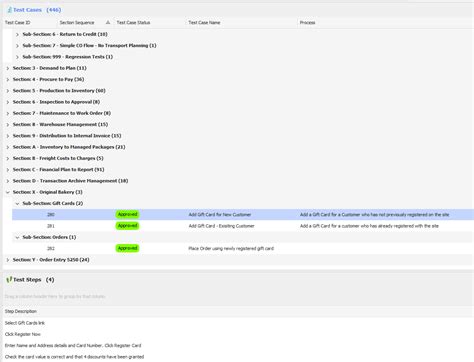Click 'Sub-Section: Orders (1)' label

pyautogui.click(x=49, y=237)
